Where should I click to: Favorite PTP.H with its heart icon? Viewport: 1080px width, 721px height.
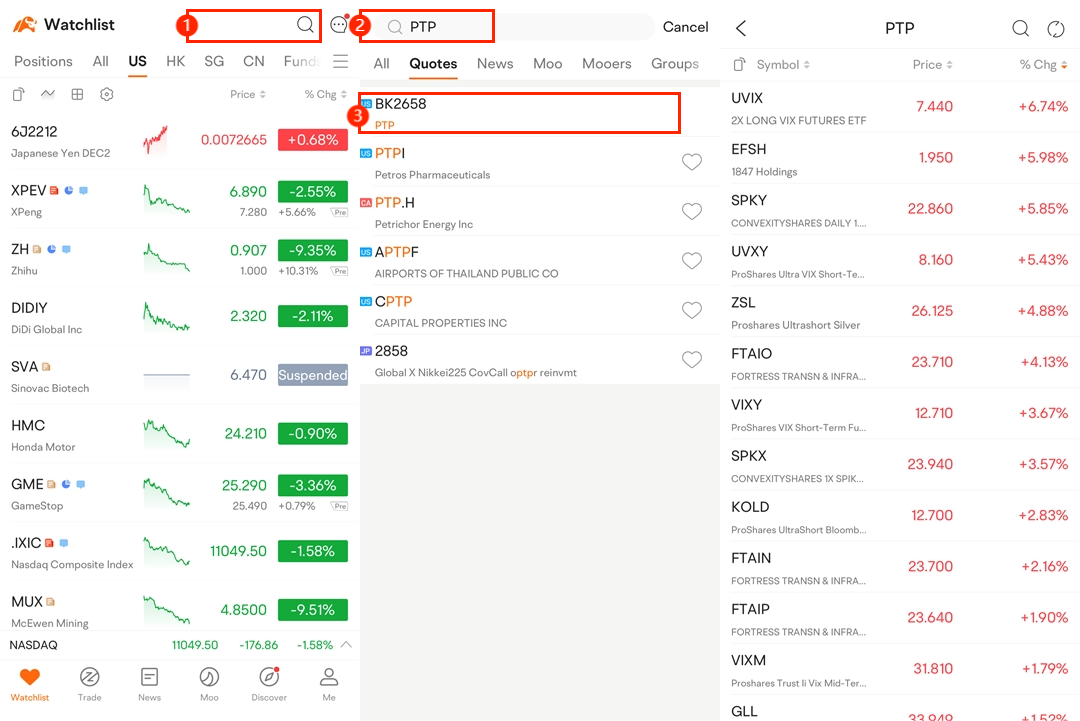click(692, 211)
